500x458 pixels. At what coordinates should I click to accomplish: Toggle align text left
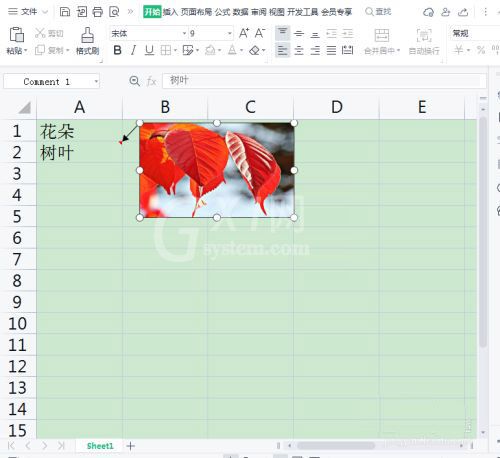click(x=283, y=50)
